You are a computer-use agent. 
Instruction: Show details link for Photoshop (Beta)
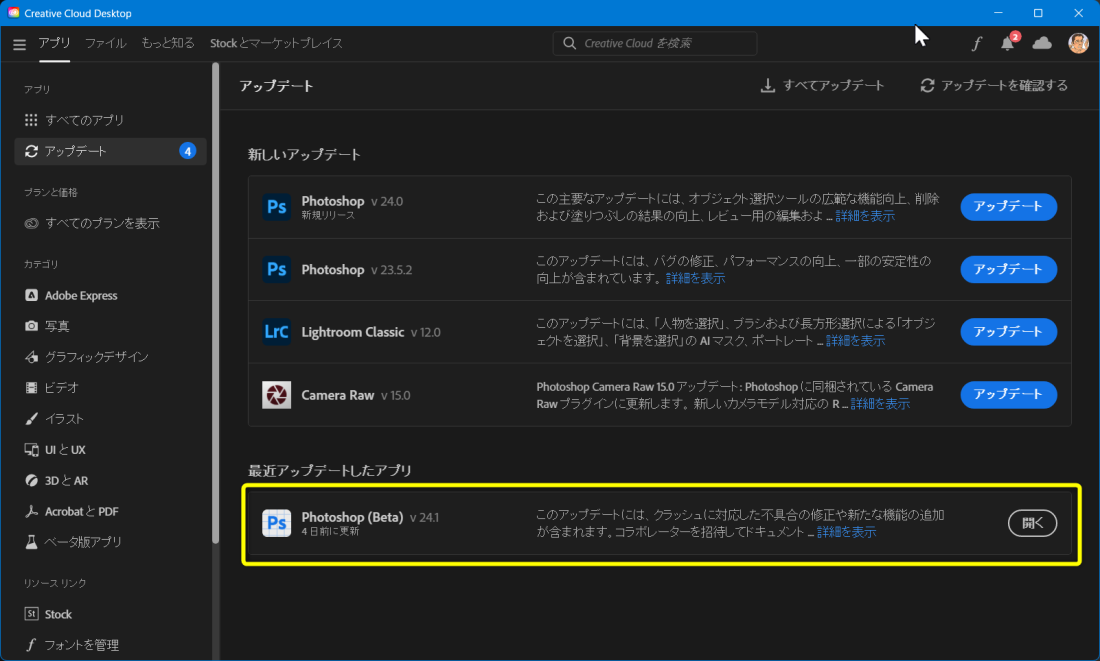(846, 532)
